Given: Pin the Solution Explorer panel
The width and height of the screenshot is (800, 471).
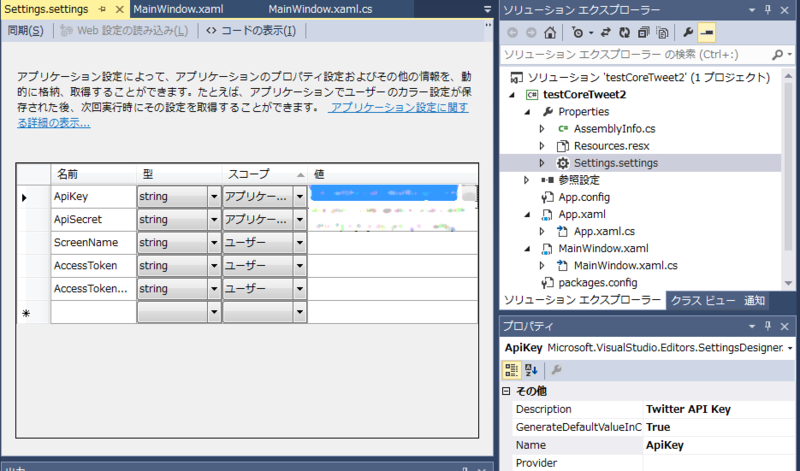Looking at the screenshot, I should [x=768, y=10].
